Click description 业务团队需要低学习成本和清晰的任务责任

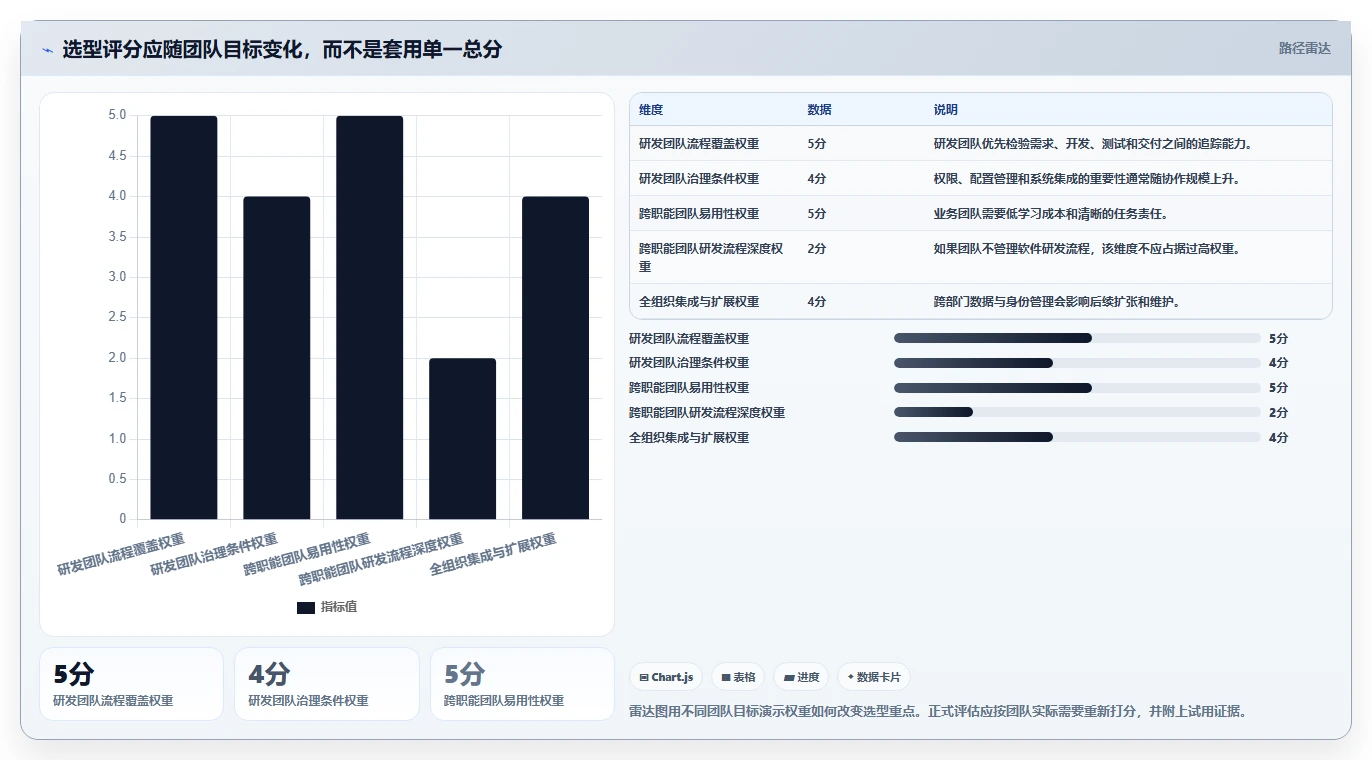[1051, 214]
